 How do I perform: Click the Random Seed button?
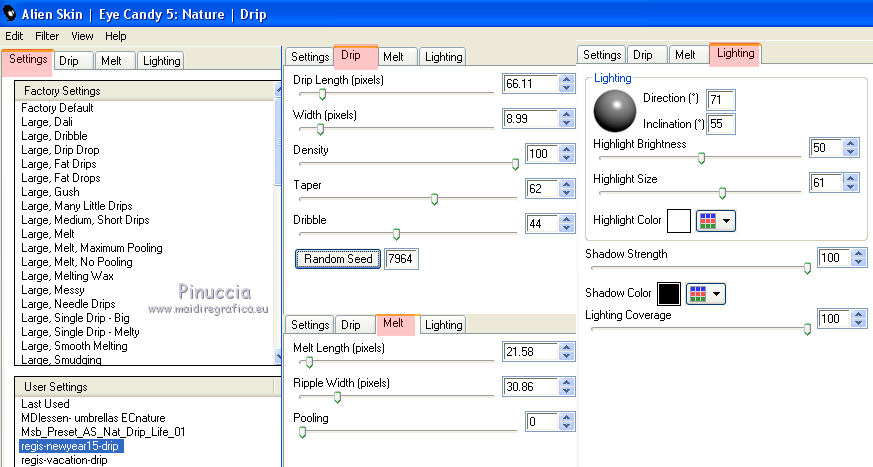tap(338, 259)
